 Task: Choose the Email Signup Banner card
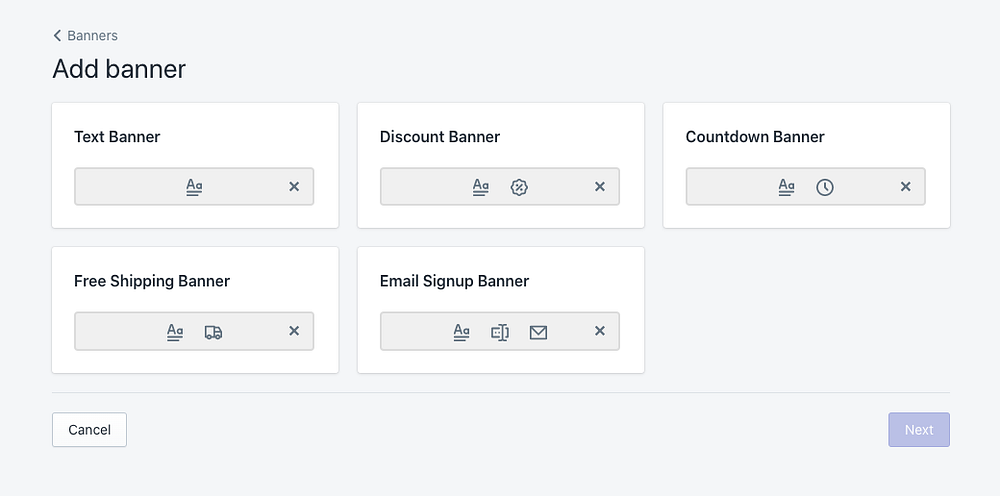(x=500, y=282)
